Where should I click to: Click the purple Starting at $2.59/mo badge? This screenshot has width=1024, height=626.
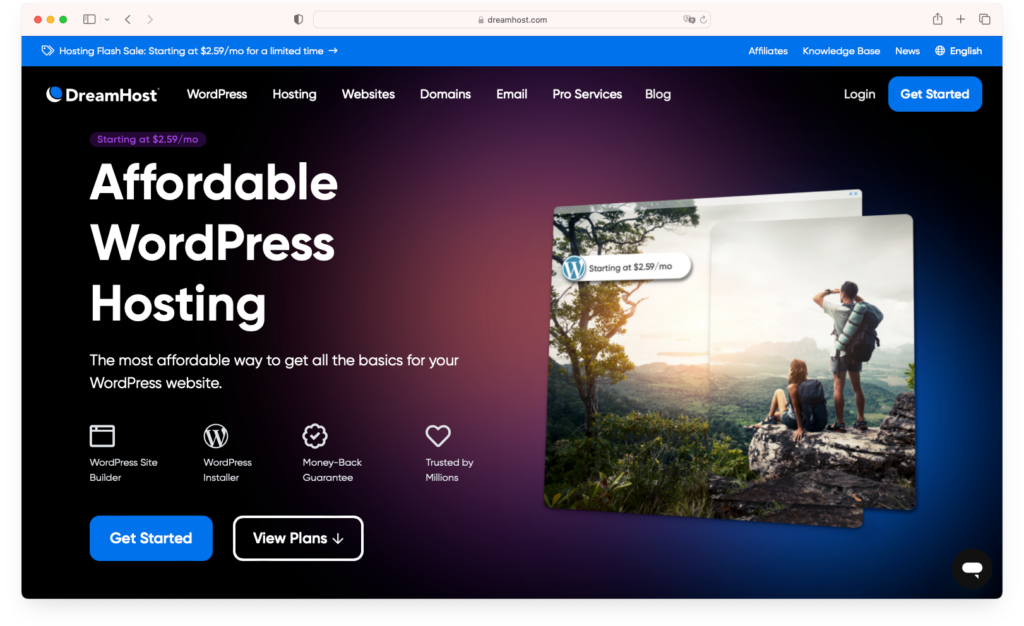[148, 139]
